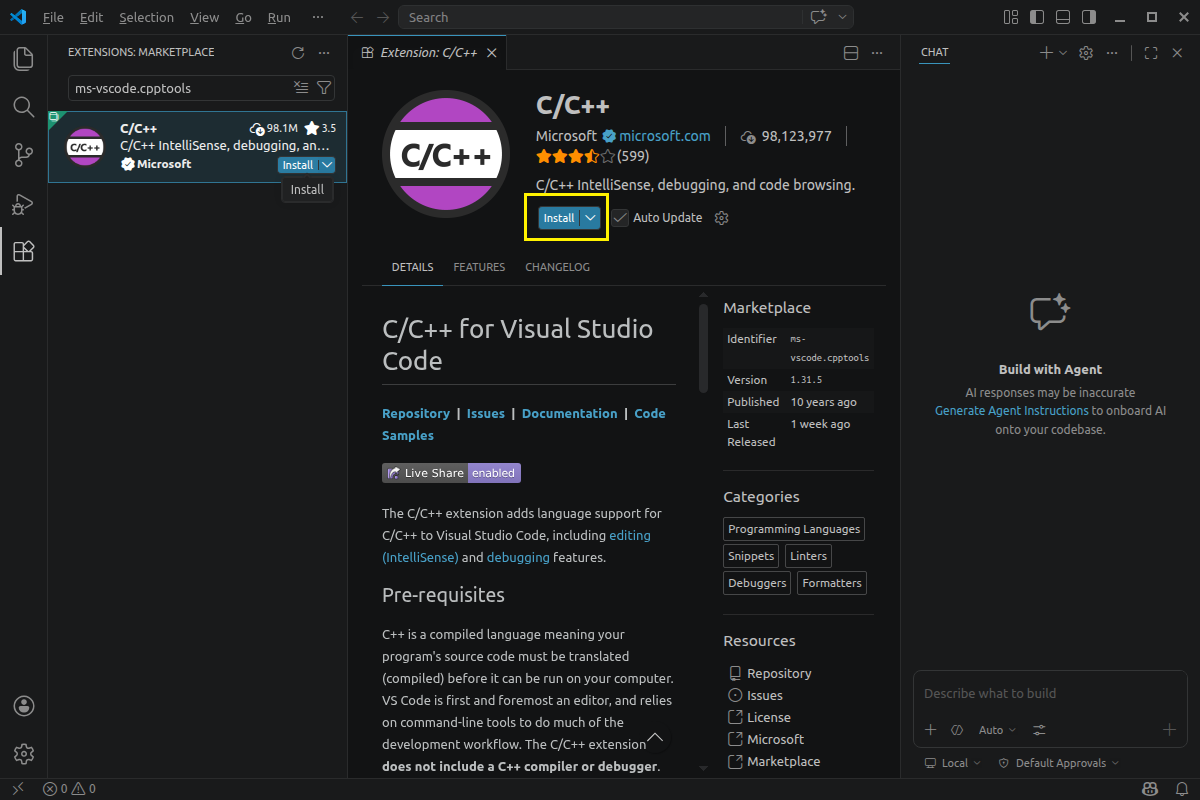Open chat settings gear
Image resolution: width=1200 pixels, height=800 pixels.
click(x=1086, y=53)
